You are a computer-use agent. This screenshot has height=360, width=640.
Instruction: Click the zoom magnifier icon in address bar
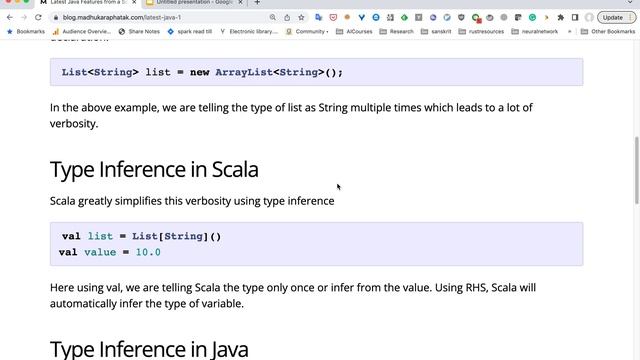click(273, 18)
